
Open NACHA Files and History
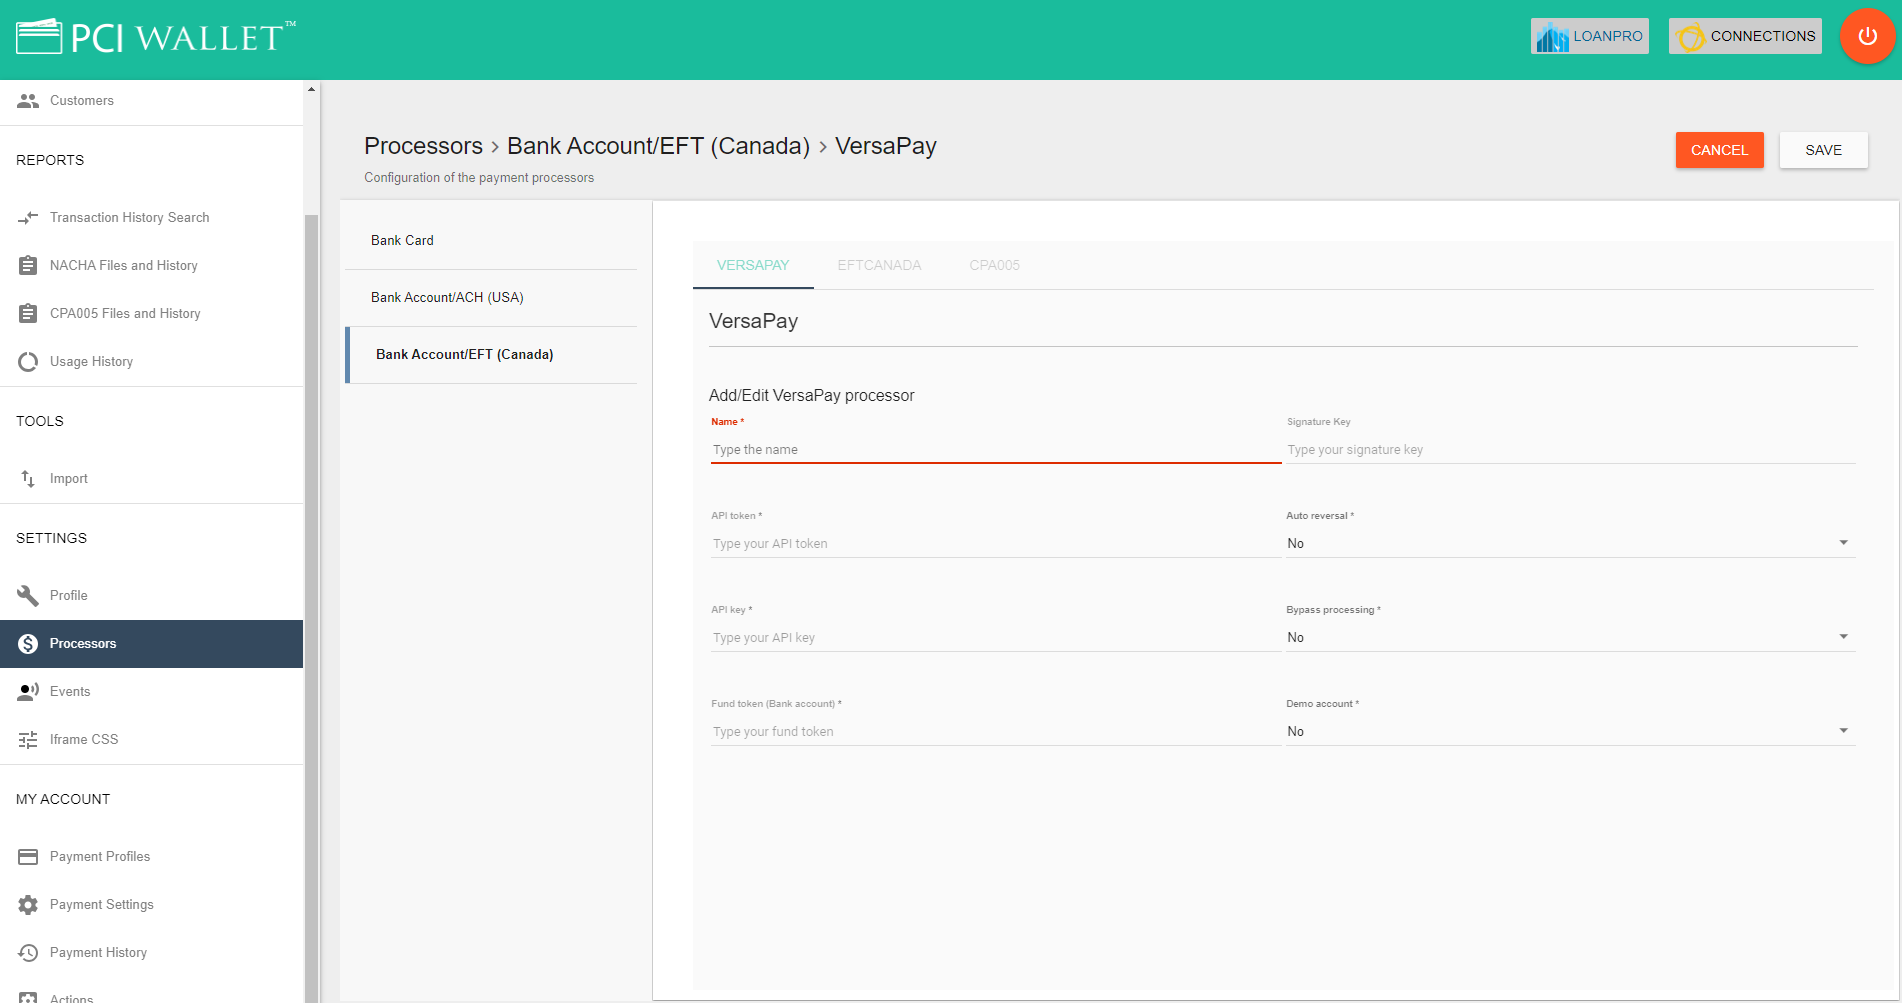coord(151,265)
